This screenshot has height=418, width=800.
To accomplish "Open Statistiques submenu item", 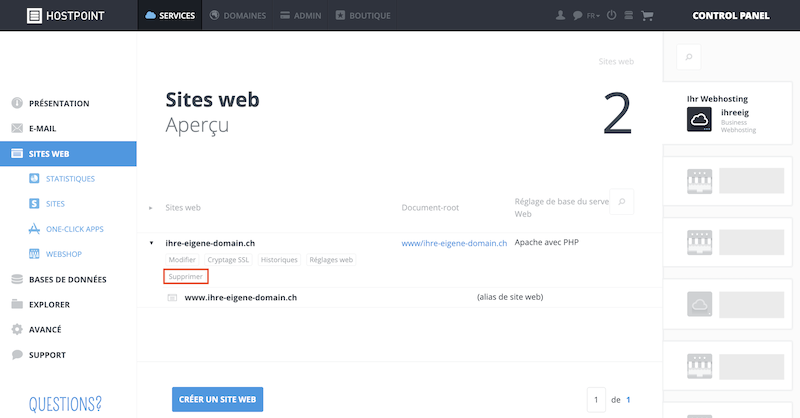I will [x=70, y=179].
